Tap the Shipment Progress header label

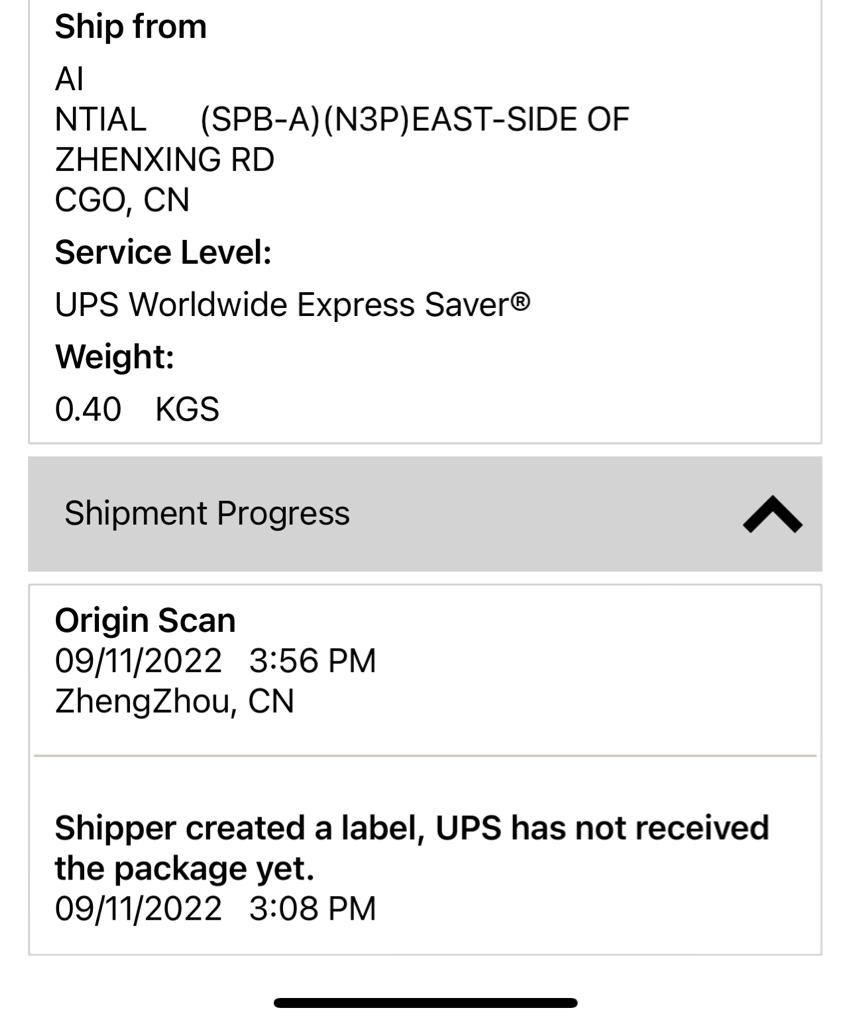coord(207,513)
